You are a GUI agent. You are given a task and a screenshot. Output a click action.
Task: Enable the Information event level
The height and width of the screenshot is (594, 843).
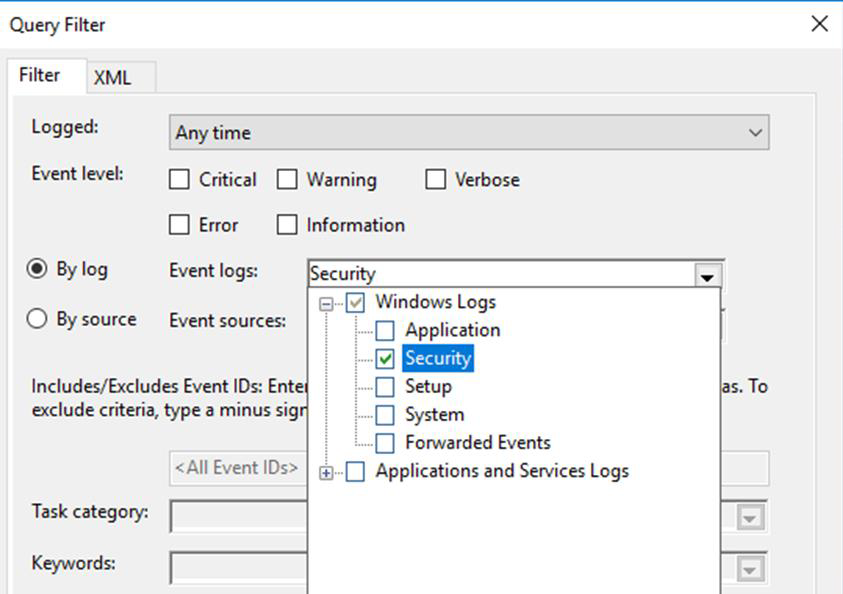tap(285, 224)
